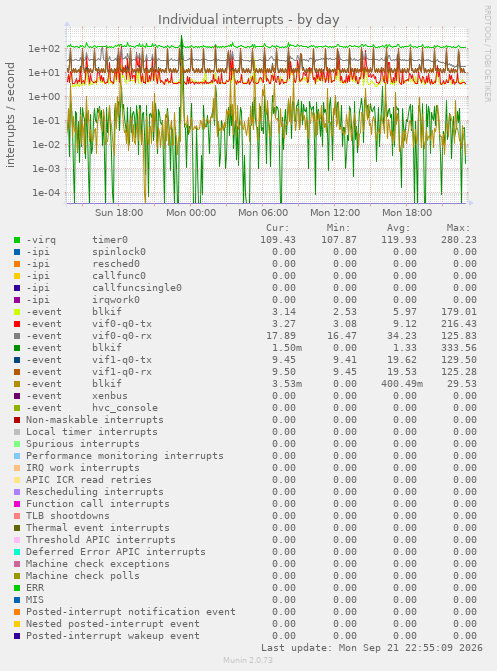Viewport: 497px width, 671px height.
Task: Click the graph title Individual interrupts - by day
Action: 248,20
